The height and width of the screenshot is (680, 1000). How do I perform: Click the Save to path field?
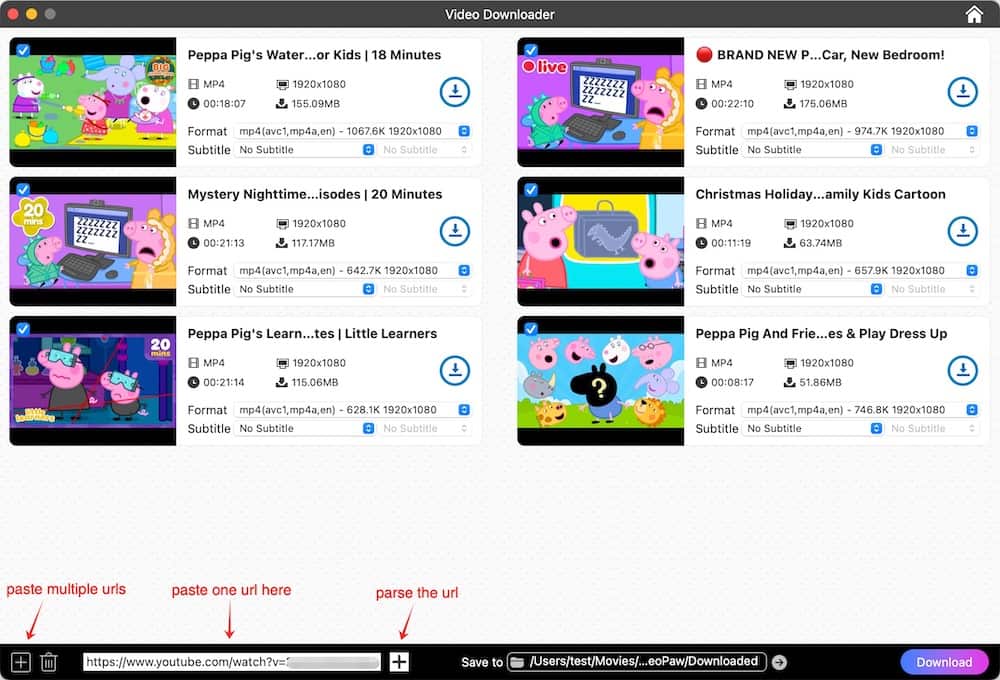(636, 662)
